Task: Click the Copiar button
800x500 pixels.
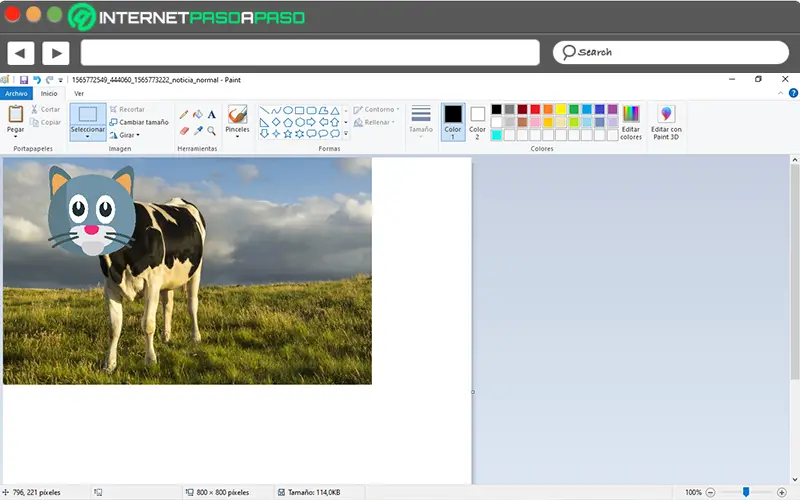Action: coord(45,122)
